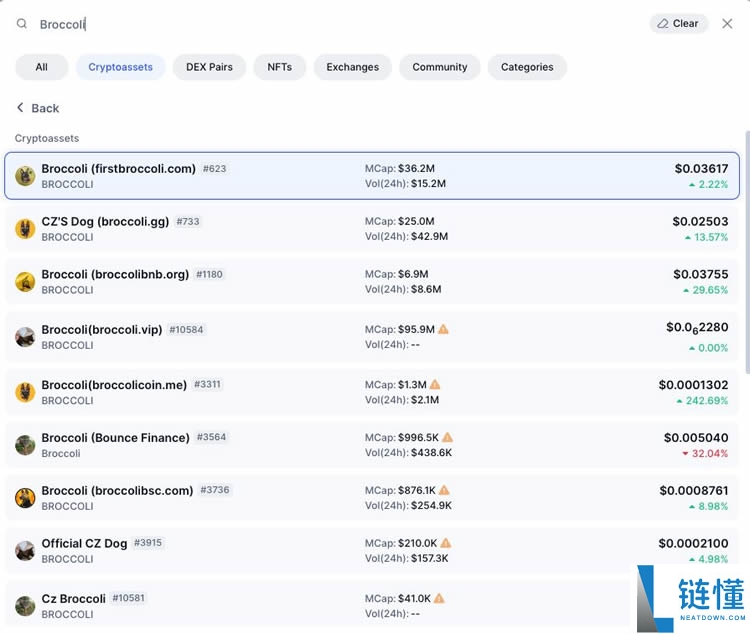The width and height of the screenshot is (750, 634).
Task: Click Vol(24h) $42.9M value
Action: tap(430, 236)
